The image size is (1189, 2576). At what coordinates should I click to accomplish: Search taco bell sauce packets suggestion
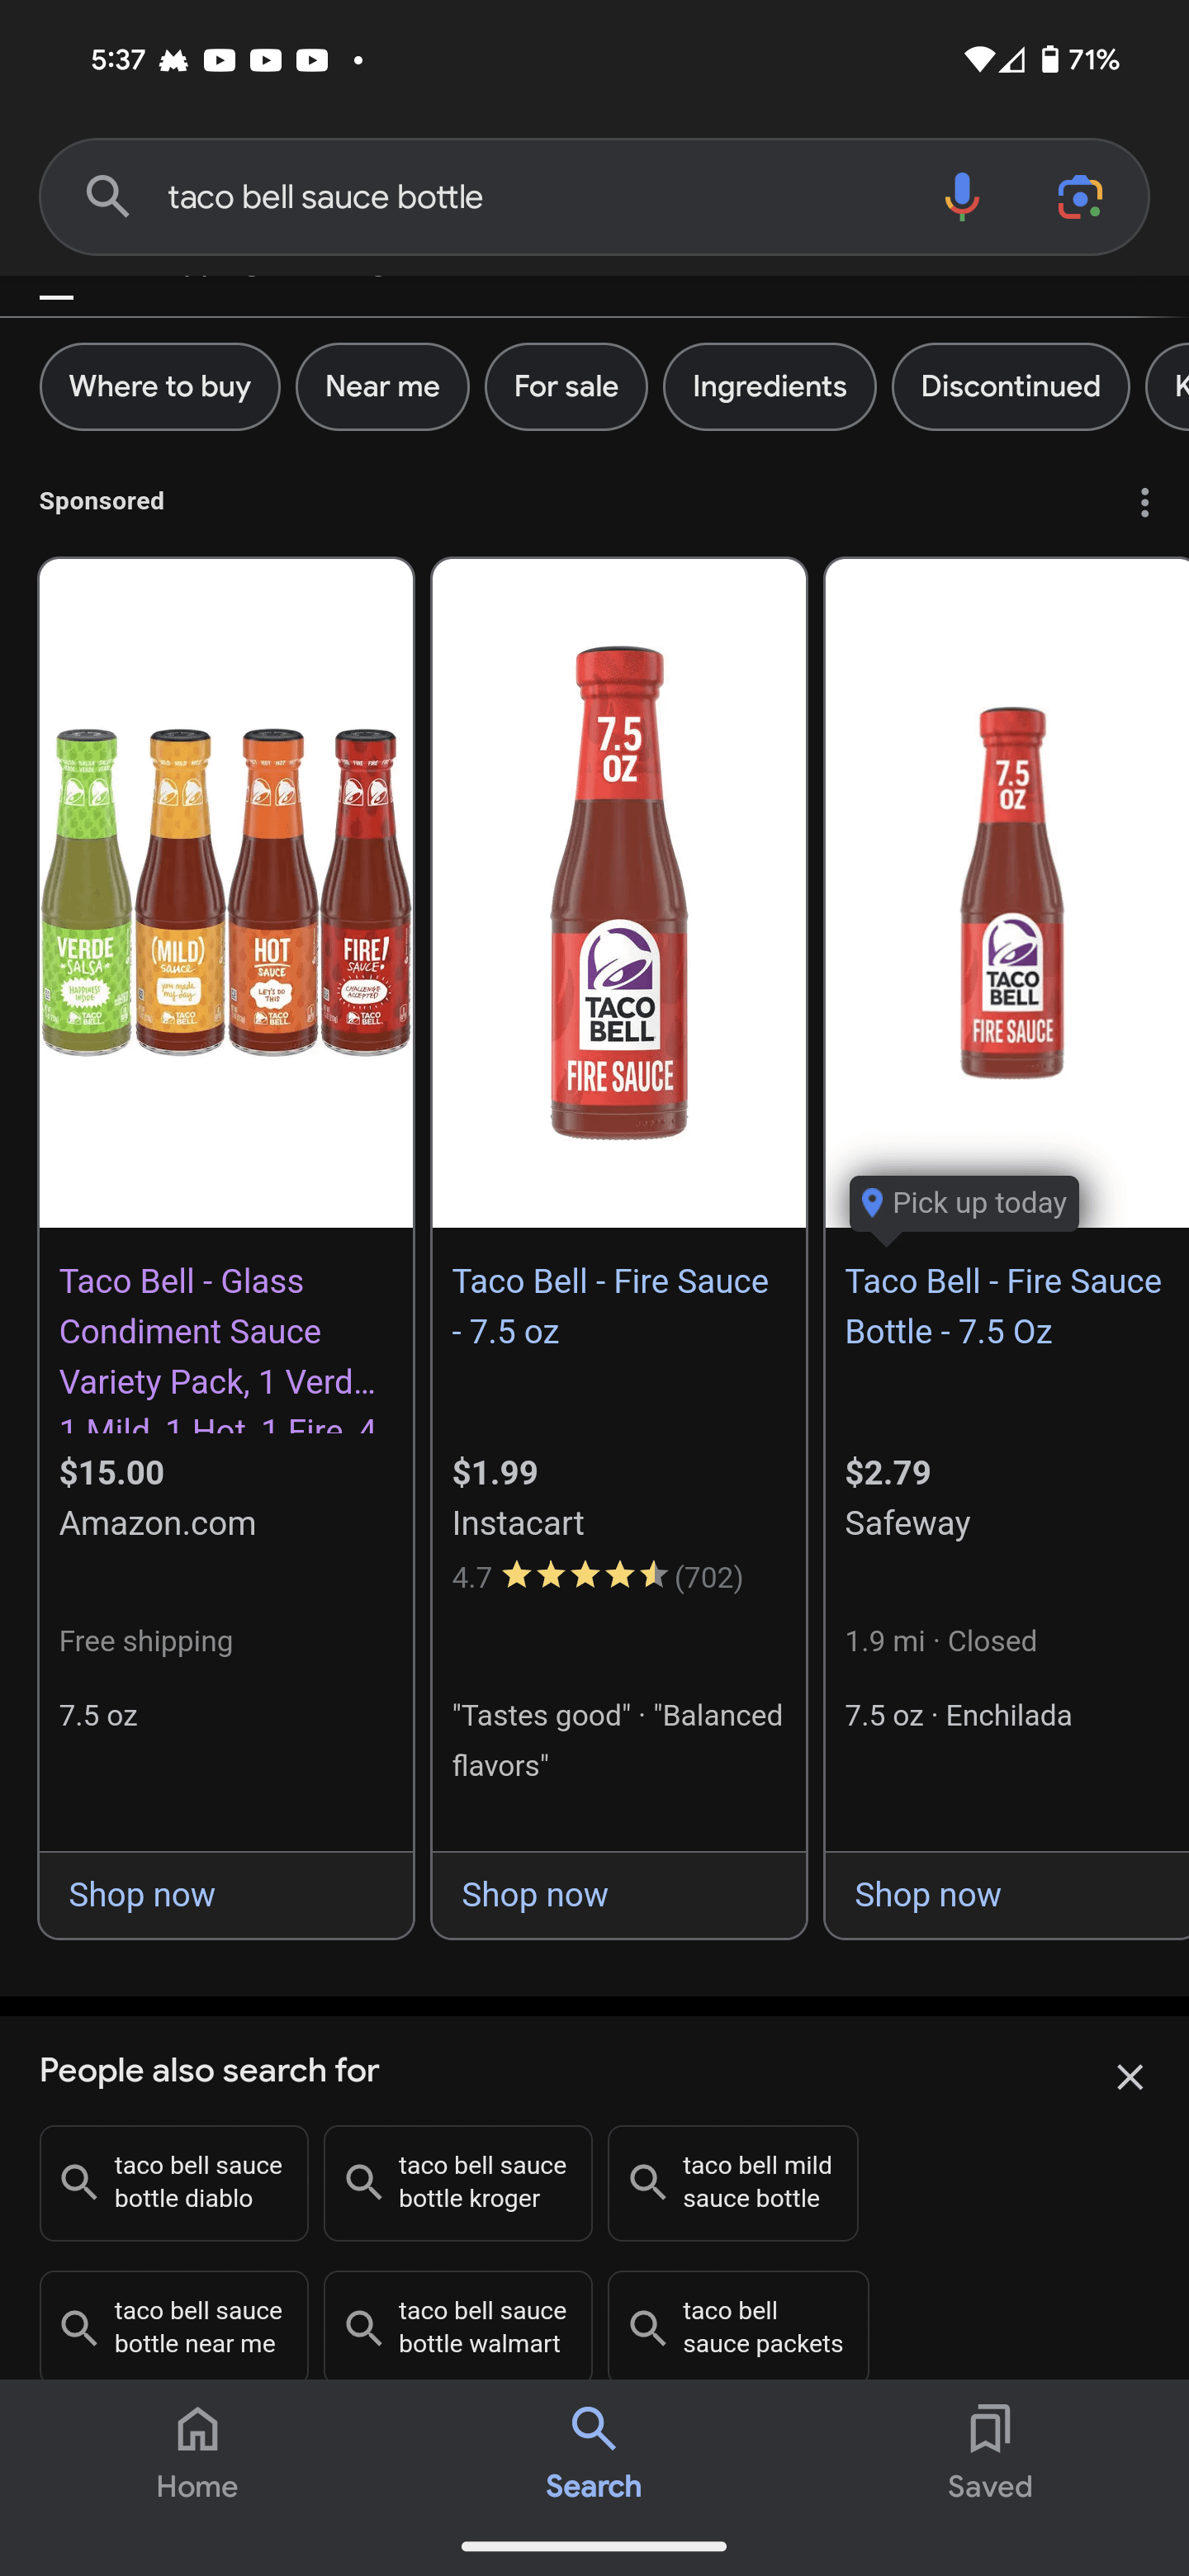(738, 2327)
